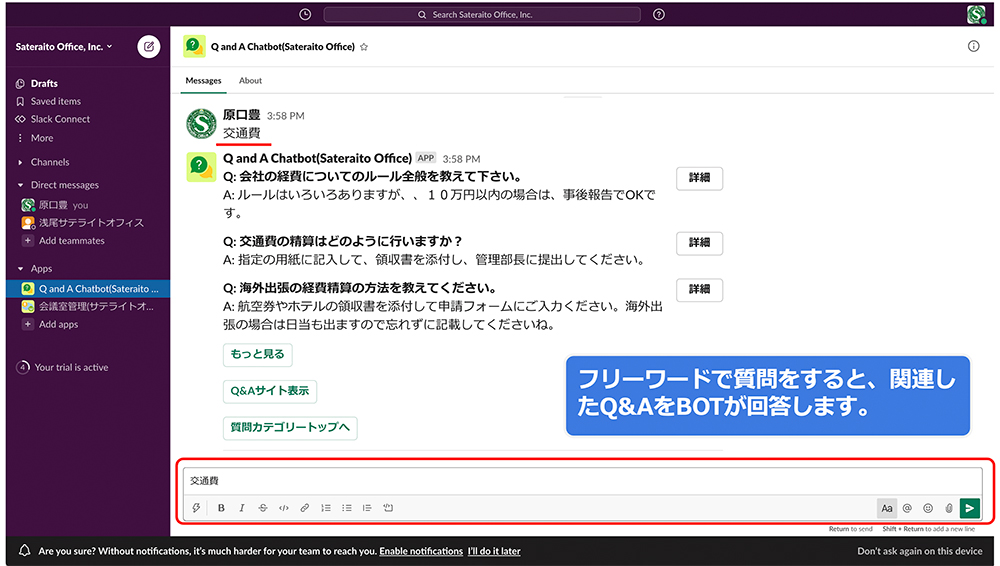
Task: Click Don't ask again on this device
Action: pos(920,551)
